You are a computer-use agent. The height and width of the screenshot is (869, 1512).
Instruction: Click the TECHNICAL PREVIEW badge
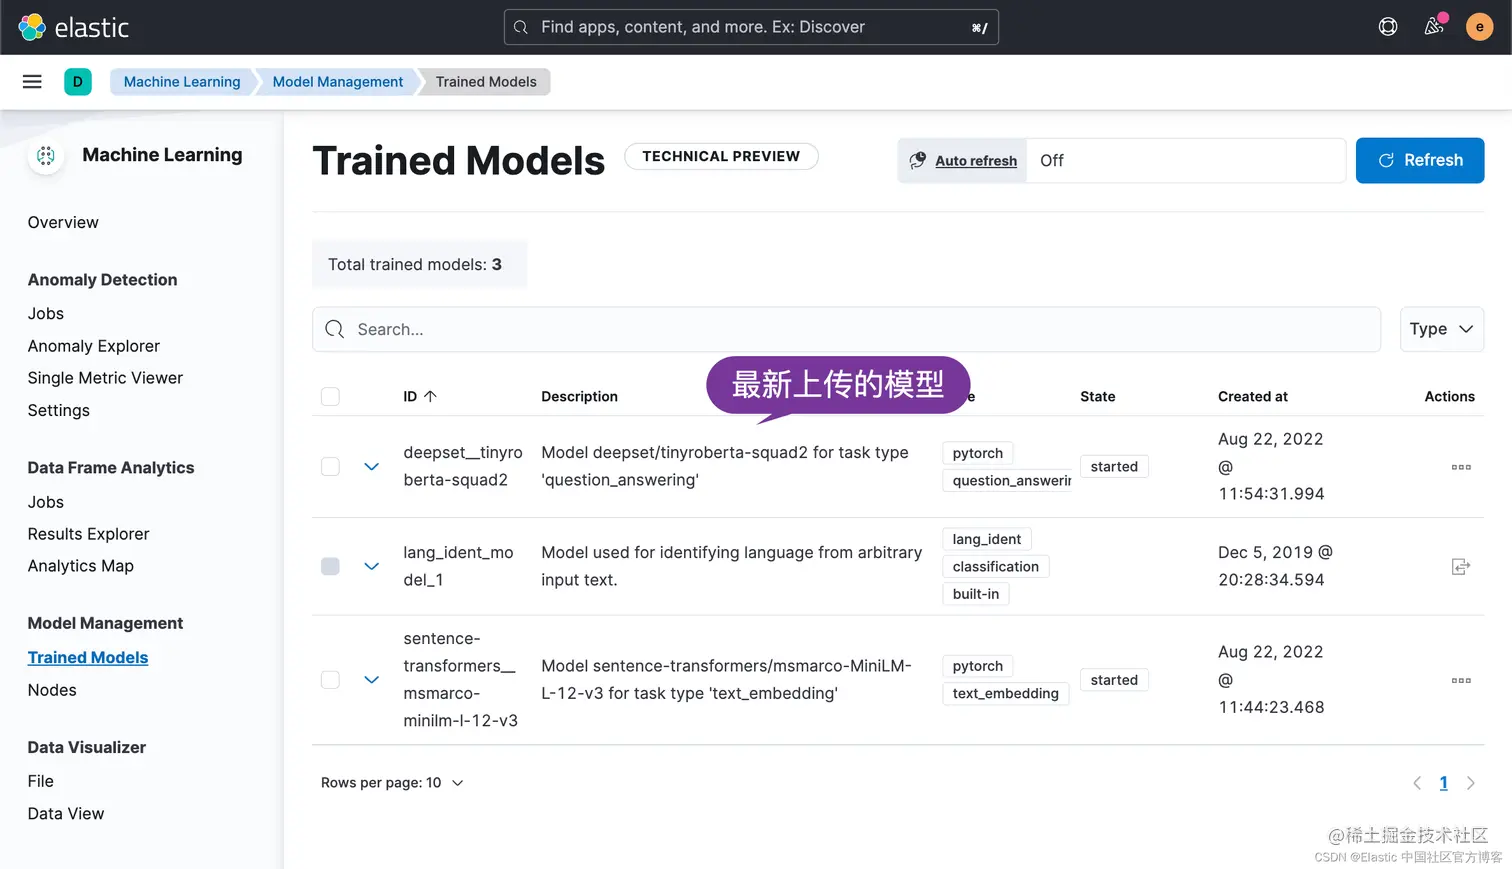pyautogui.click(x=721, y=156)
